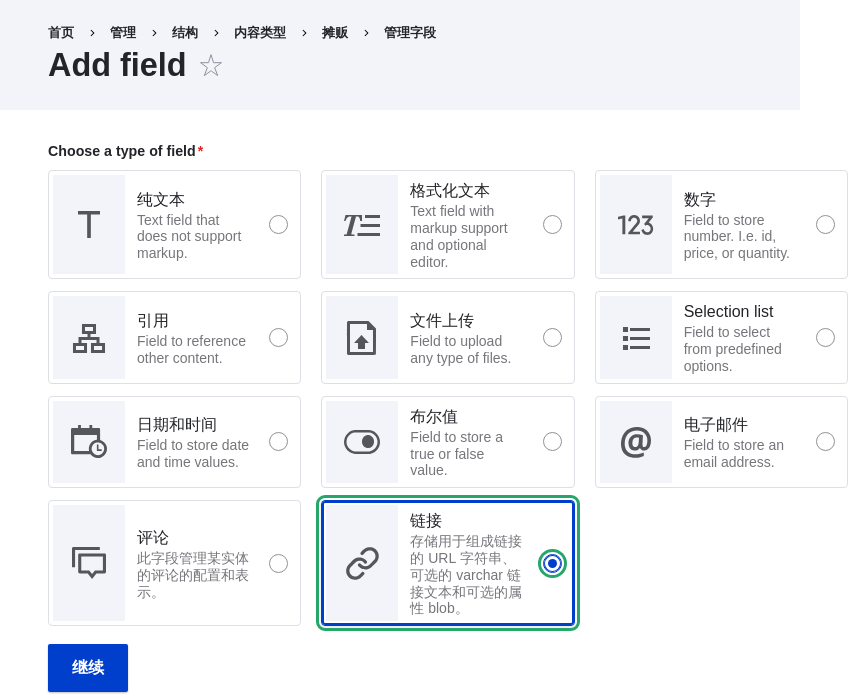Viewport: 848px width, 695px height.
Task: Select the 链接 link field icon
Action: click(362, 563)
